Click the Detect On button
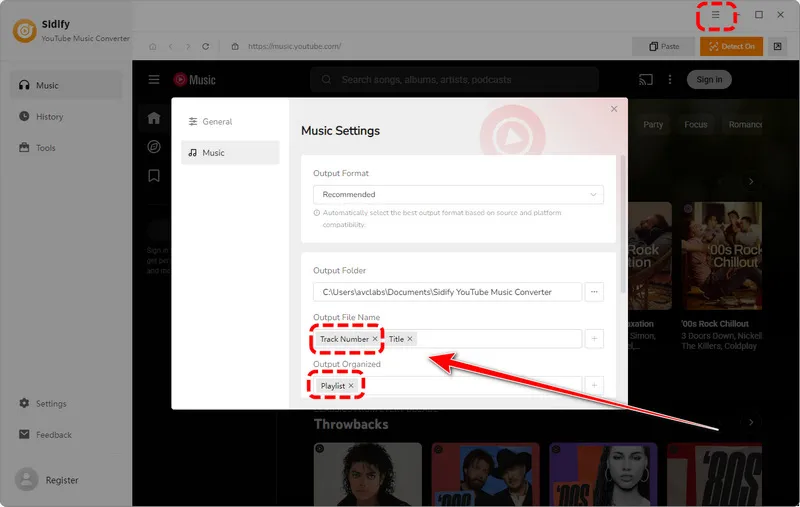Screen dimensions: 800x507 pos(731,46)
